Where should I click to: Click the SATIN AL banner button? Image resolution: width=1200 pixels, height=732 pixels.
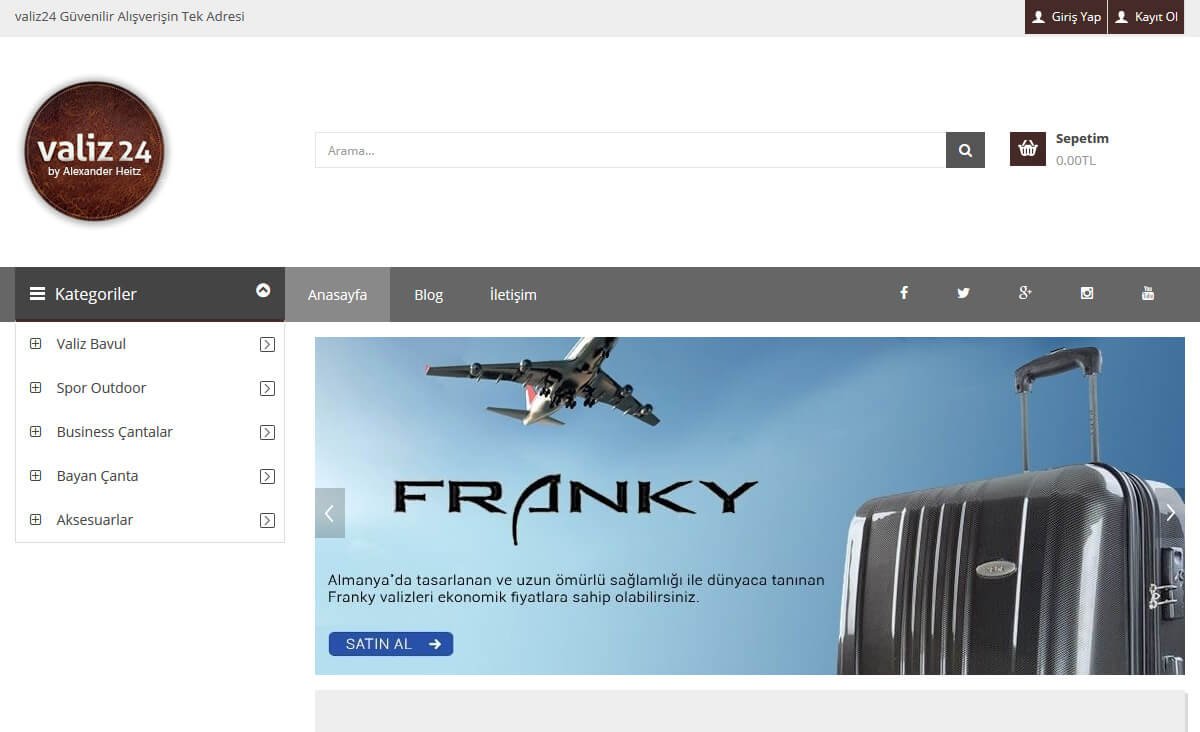tap(391, 644)
